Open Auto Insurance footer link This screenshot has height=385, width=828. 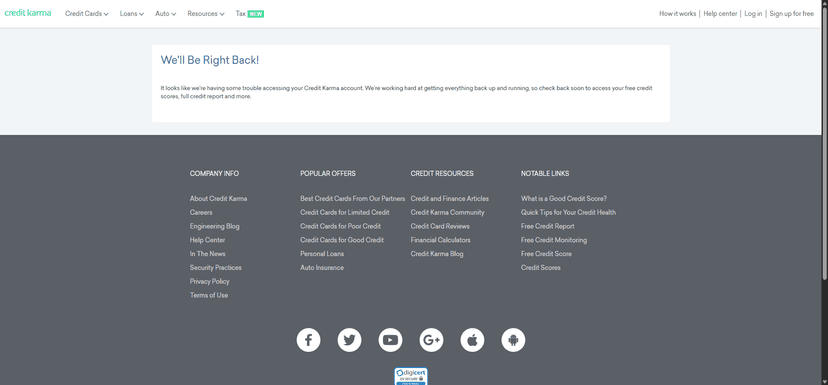pos(322,268)
